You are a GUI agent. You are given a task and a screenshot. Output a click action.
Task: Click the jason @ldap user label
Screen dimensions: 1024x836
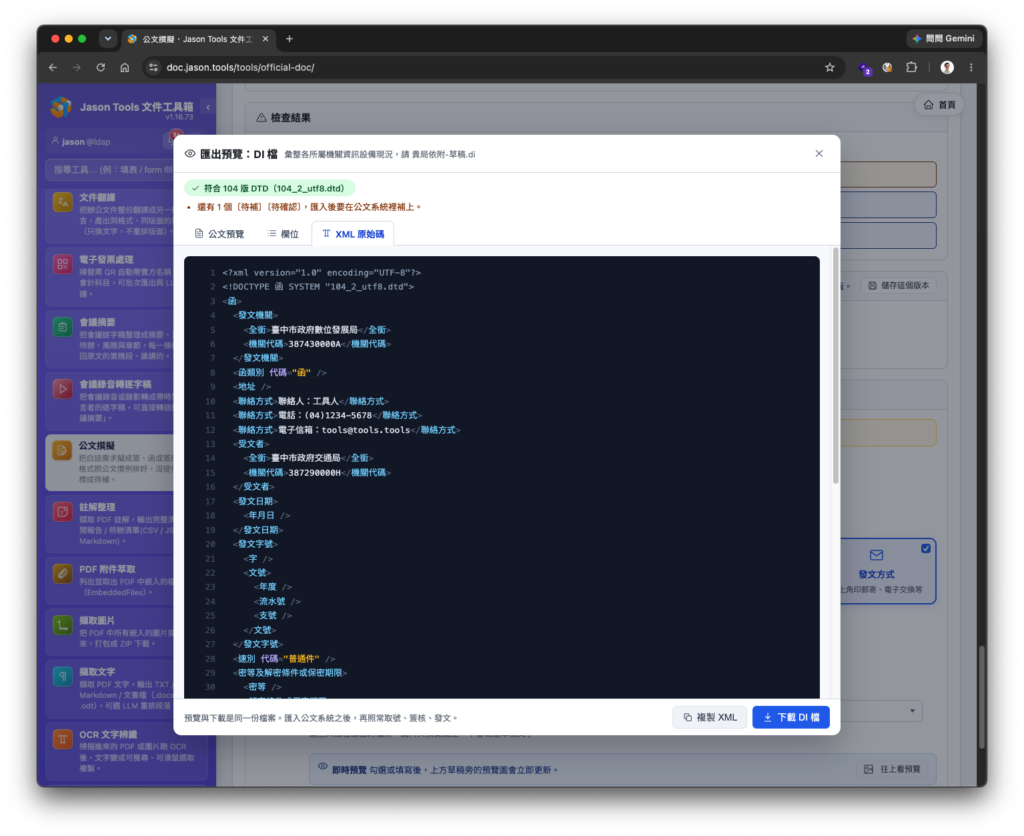(x=82, y=142)
